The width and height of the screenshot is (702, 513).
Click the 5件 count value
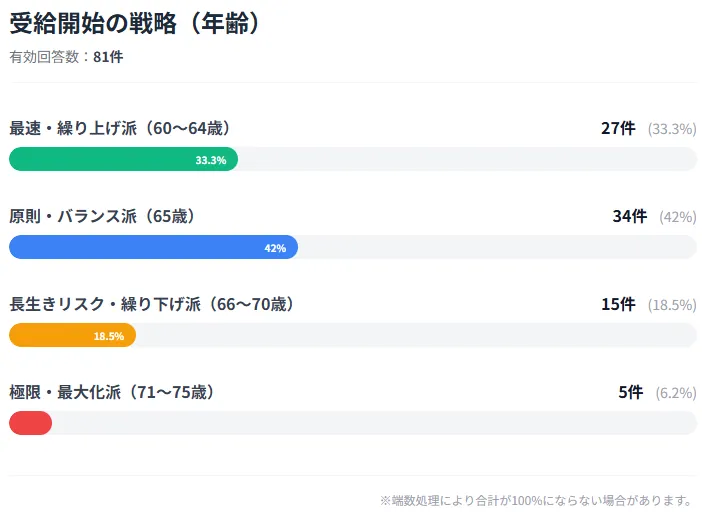(630, 393)
